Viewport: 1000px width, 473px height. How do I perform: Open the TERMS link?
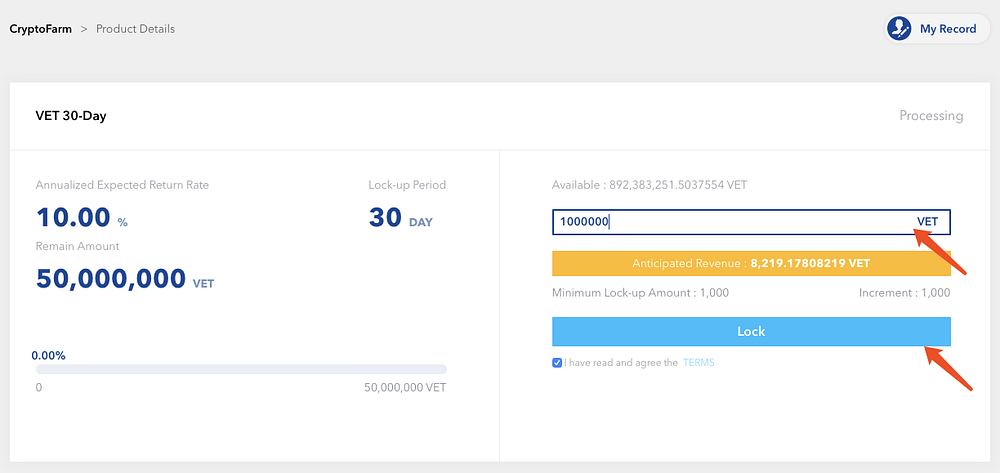(699, 363)
